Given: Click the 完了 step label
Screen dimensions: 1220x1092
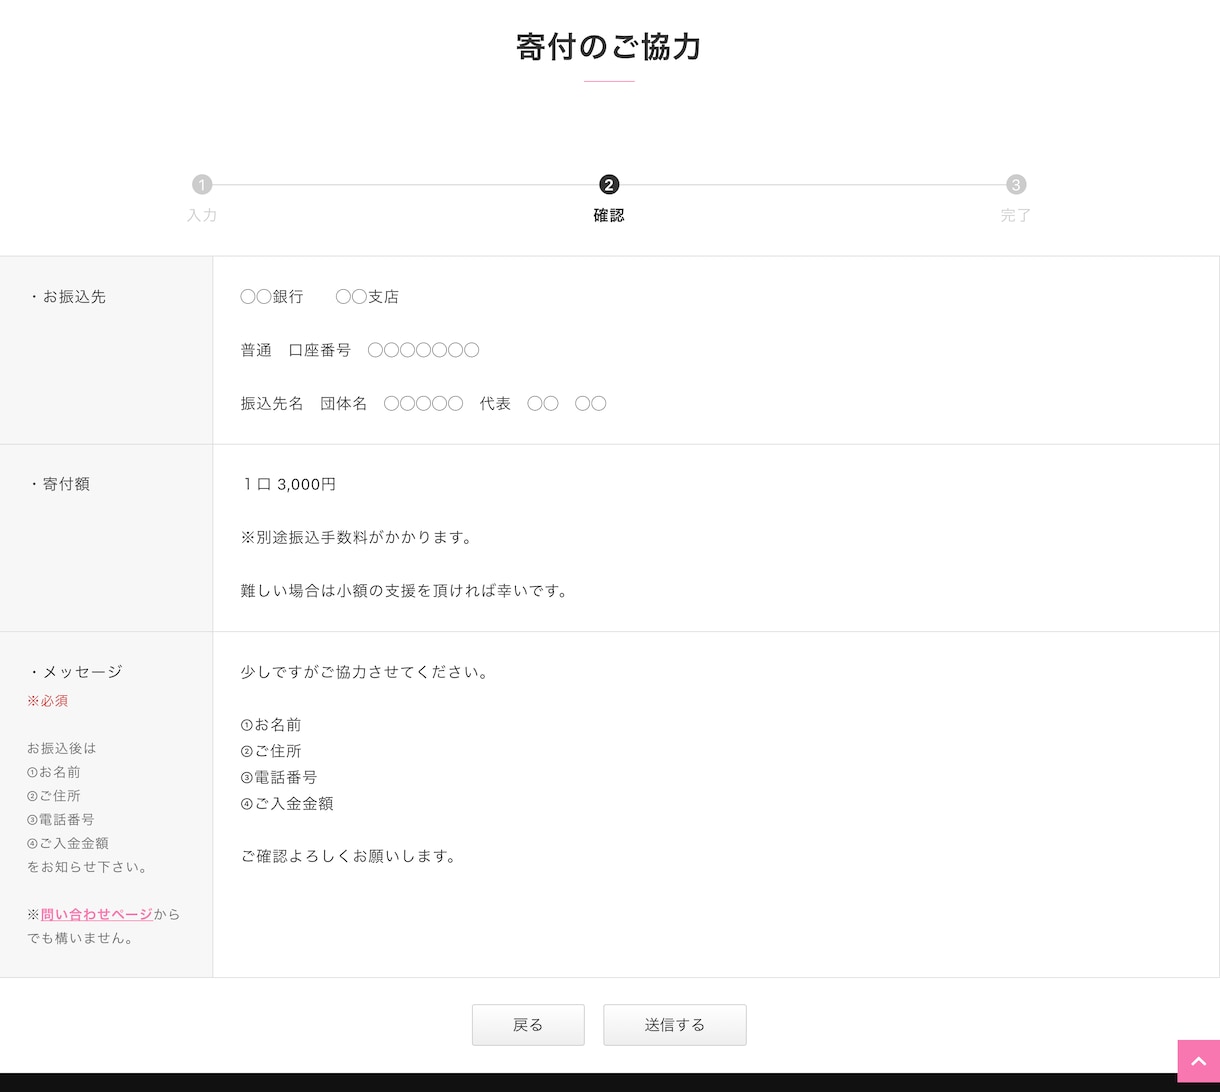Looking at the screenshot, I should (x=1016, y=215).
